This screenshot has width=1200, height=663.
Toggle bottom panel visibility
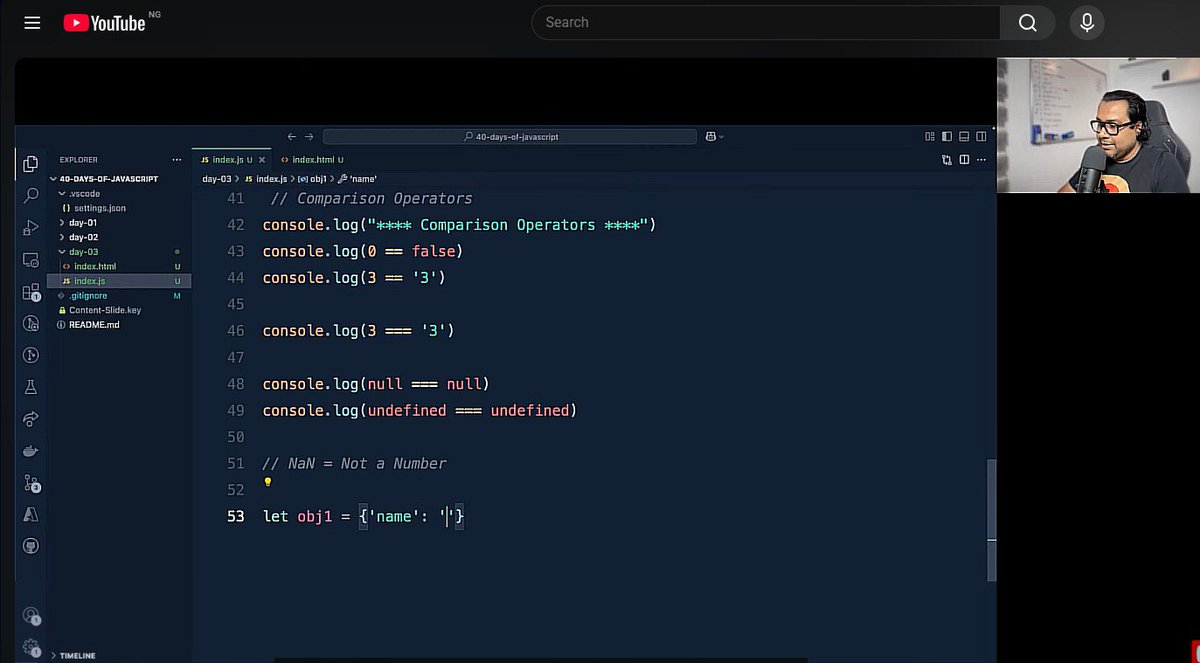pyautogui.click(x=964, y=136)
